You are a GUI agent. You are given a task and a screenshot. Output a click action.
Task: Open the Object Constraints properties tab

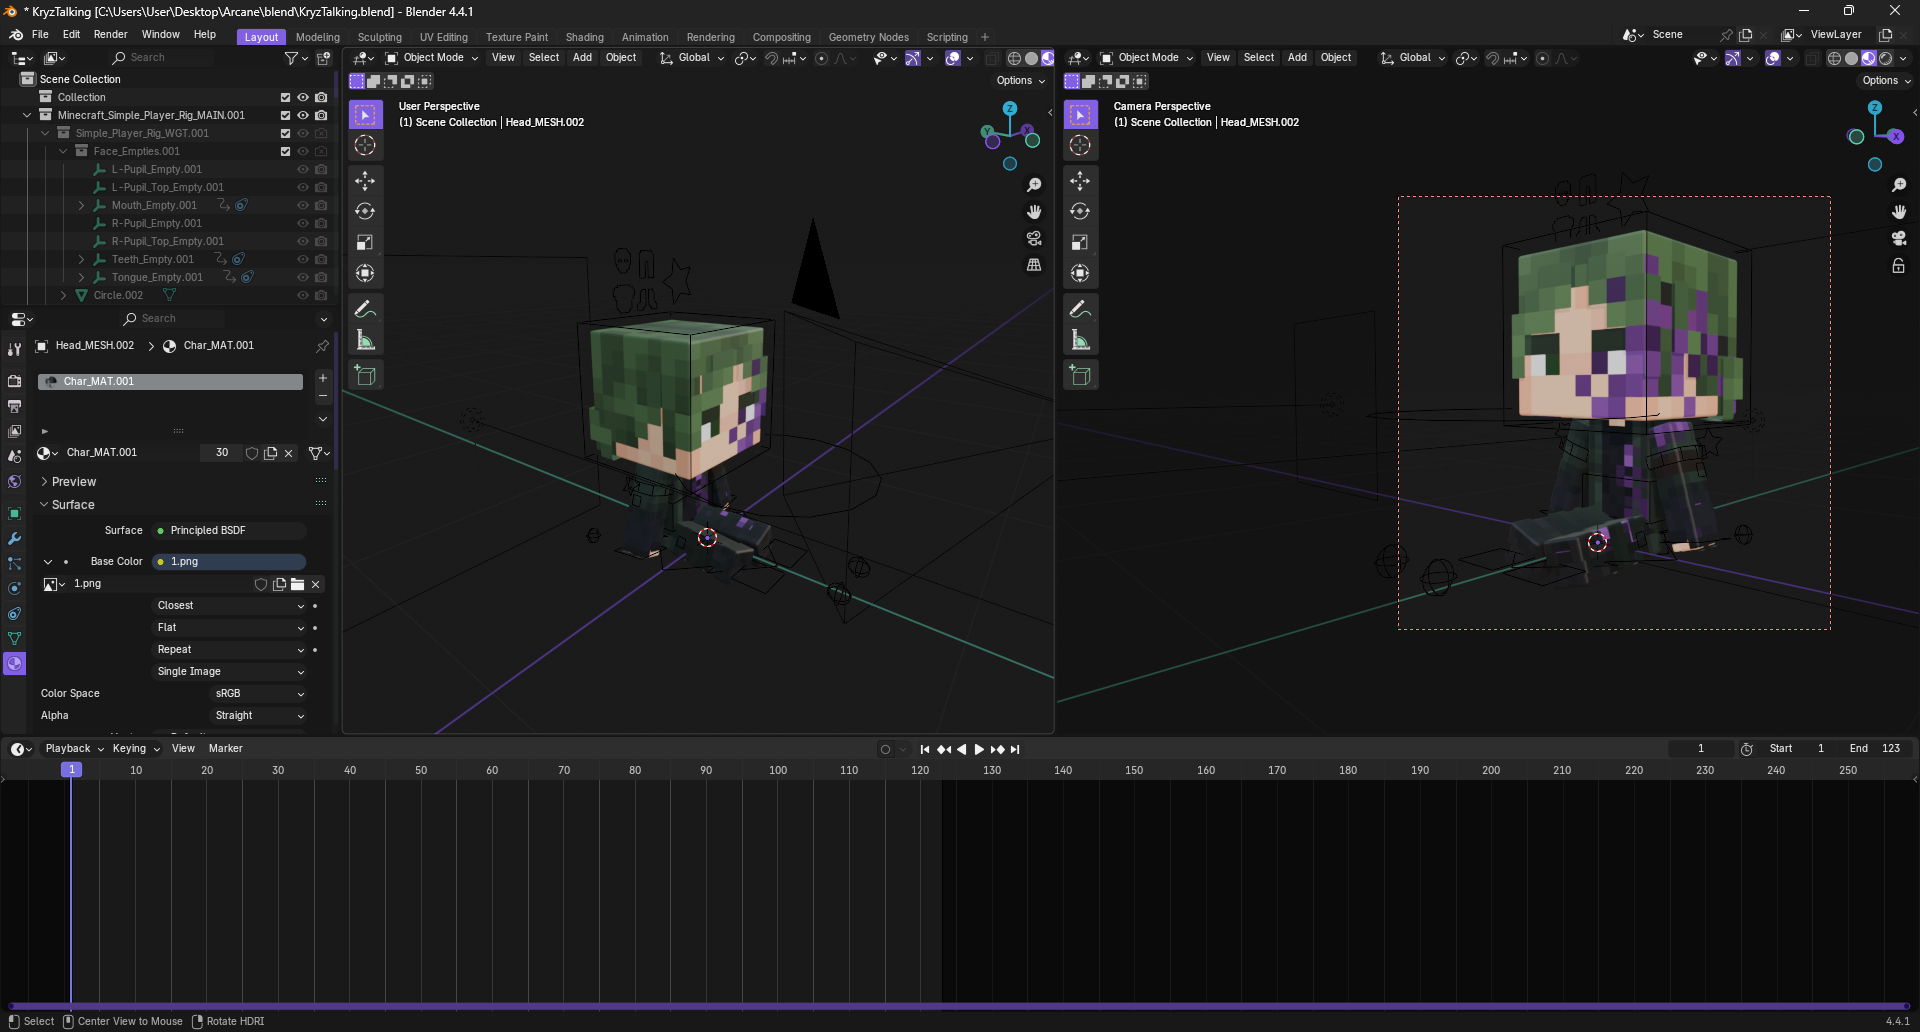pyautogui.click(x=14, y=614)
